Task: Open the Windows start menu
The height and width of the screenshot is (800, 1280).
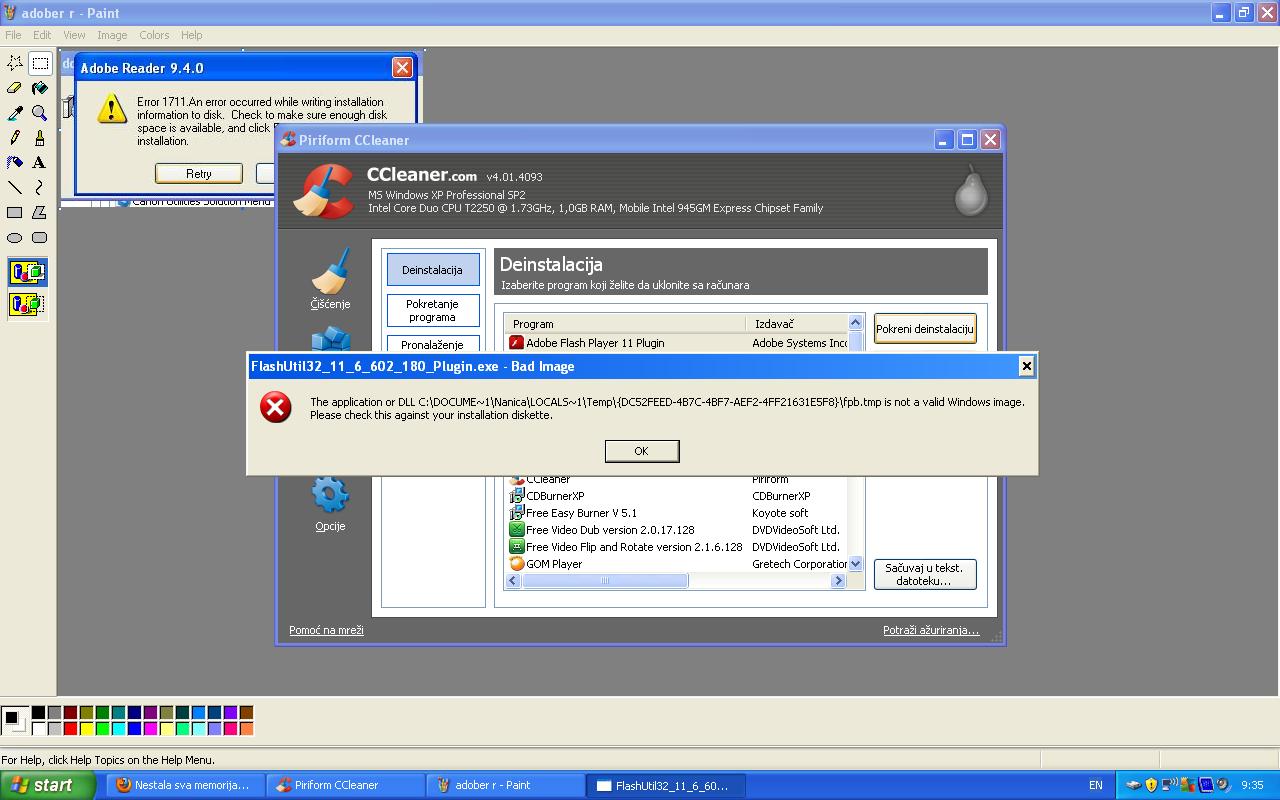Action: click(47, 785)
